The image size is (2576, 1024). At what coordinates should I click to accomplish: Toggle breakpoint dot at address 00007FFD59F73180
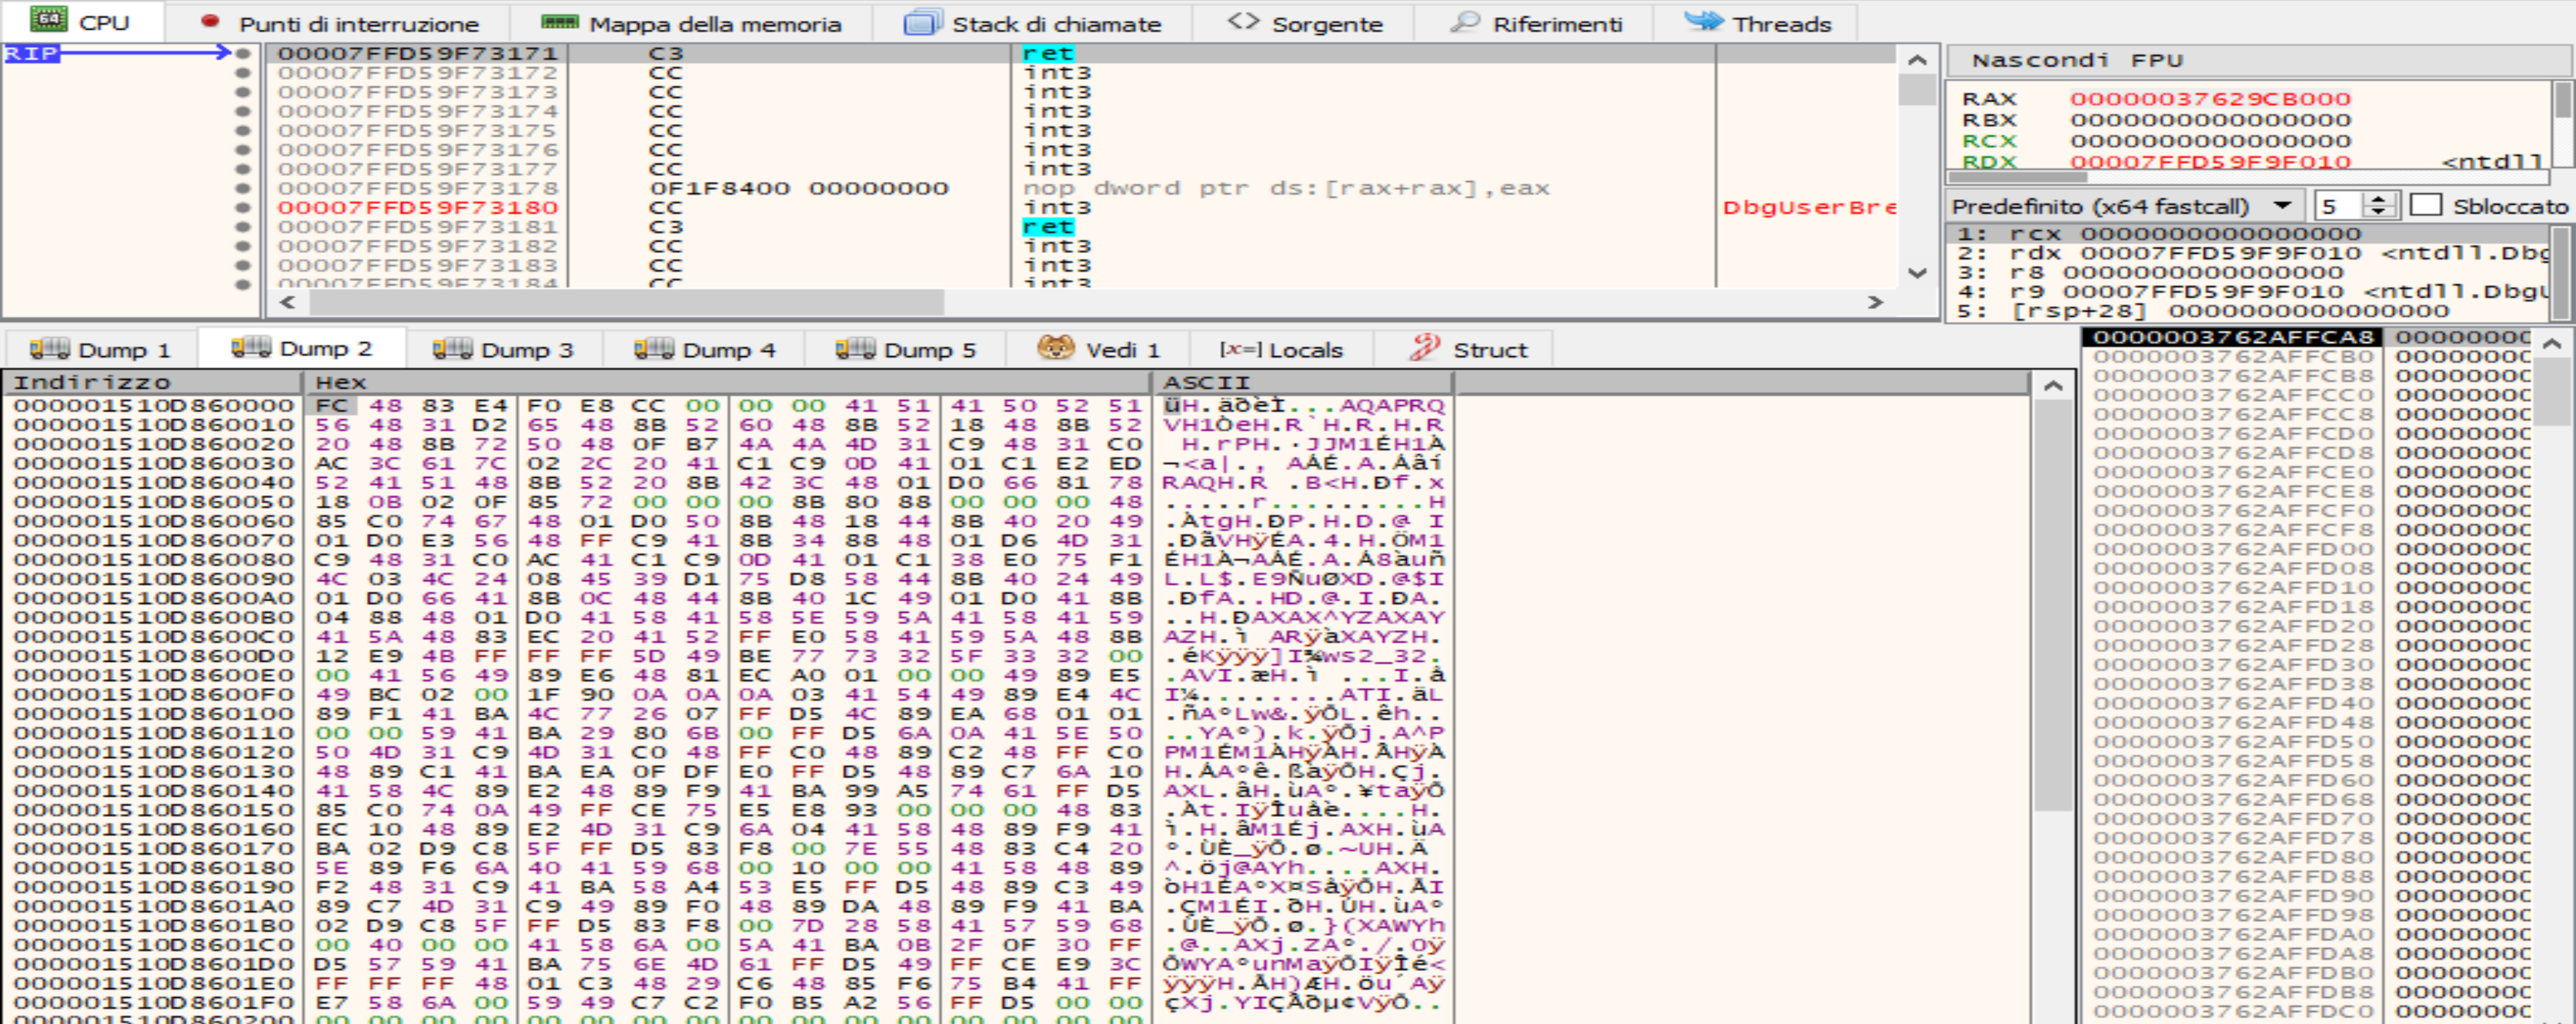point(242,207)
